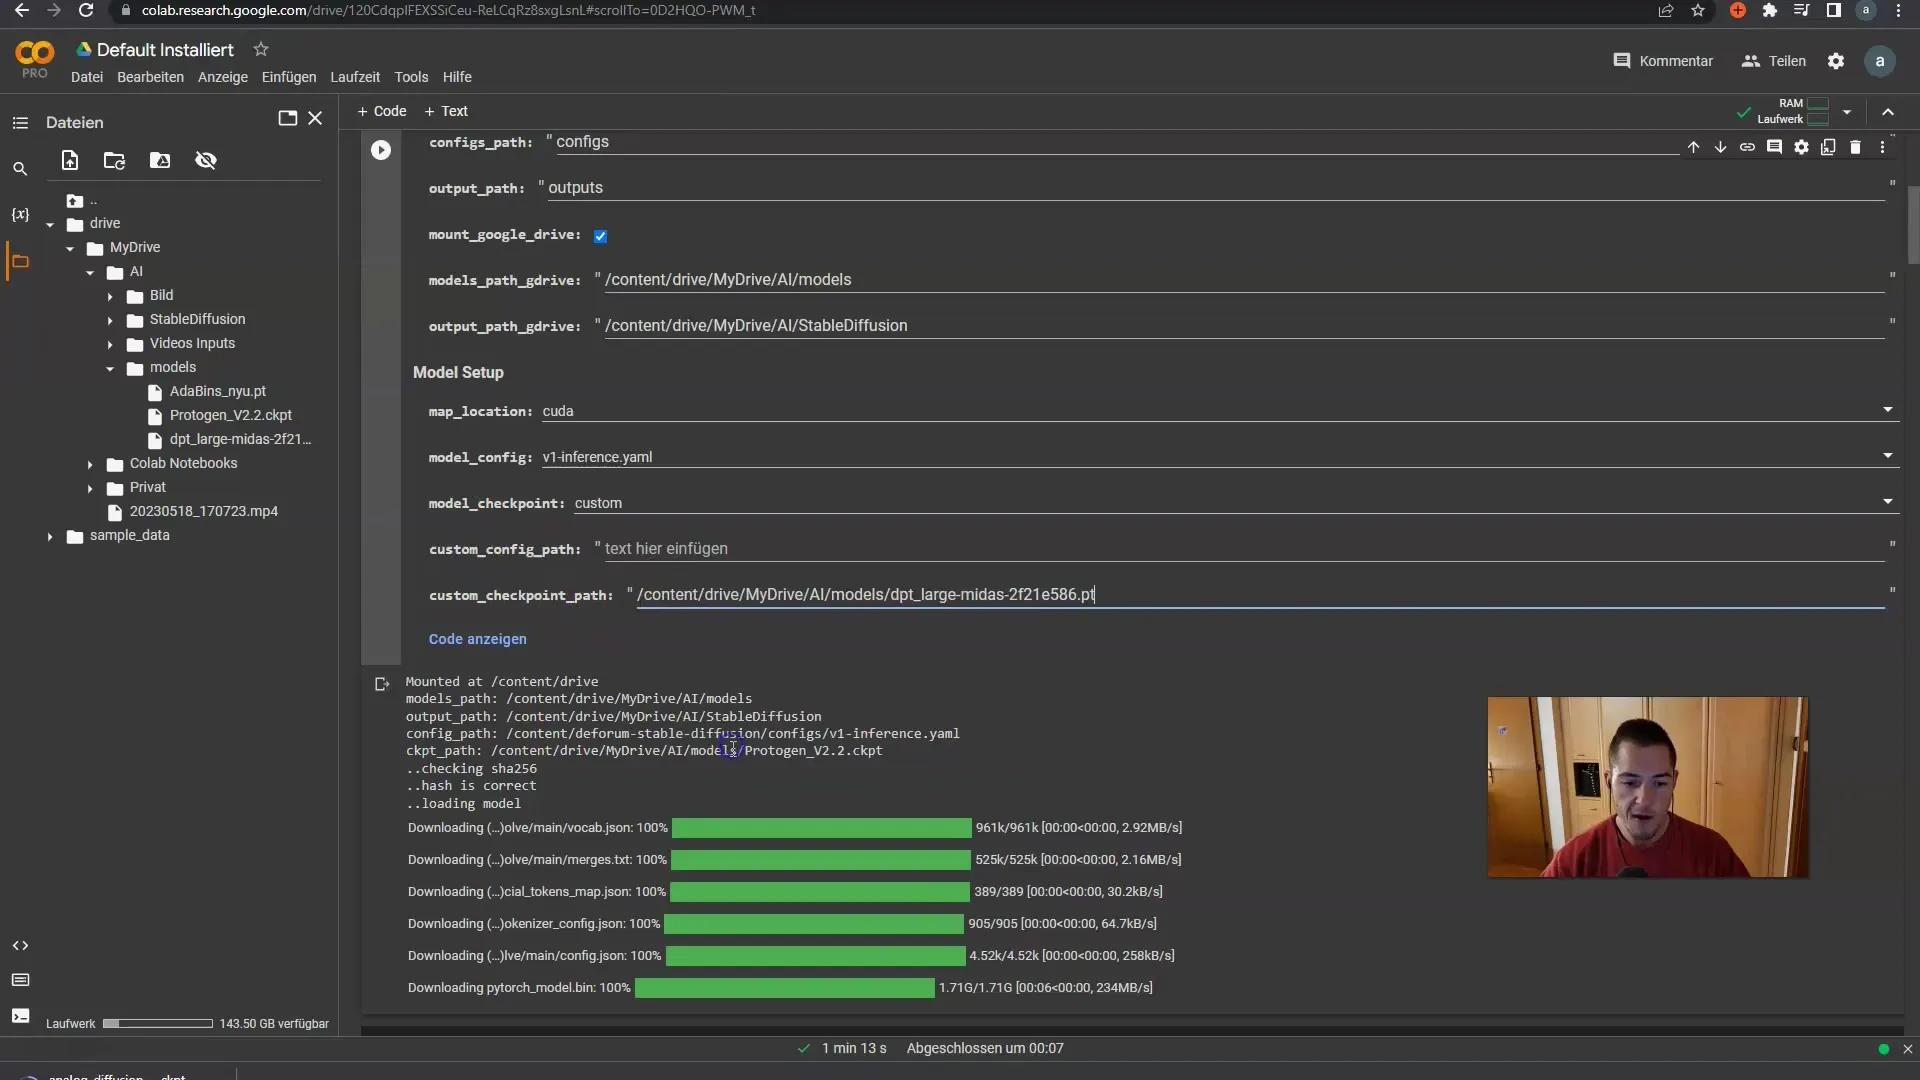
Task: Add comment to cell icon
Action: click(1774, 147)
